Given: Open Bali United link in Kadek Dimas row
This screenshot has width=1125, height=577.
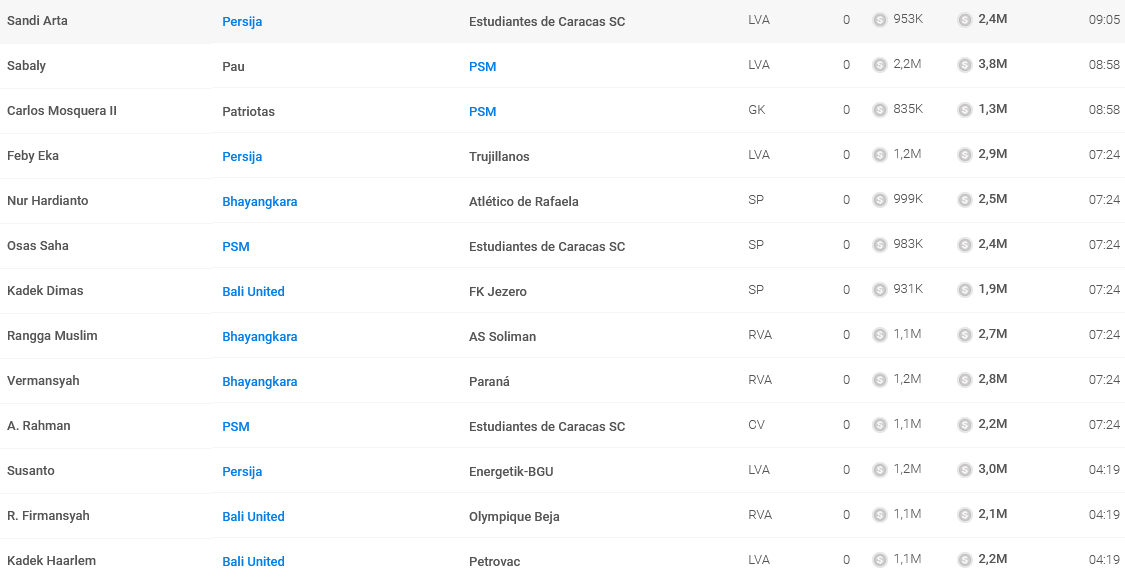Looking at the screenshot, I should 253,291.
